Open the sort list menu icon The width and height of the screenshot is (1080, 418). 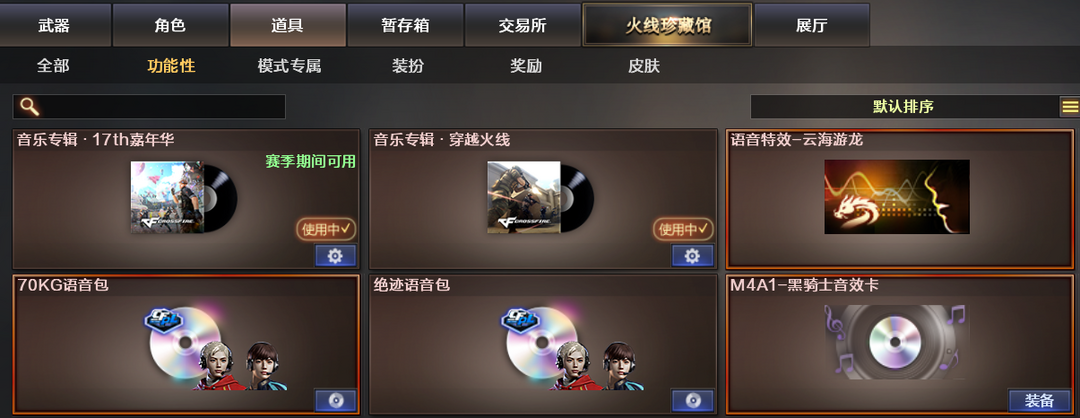pos(1069,107)
